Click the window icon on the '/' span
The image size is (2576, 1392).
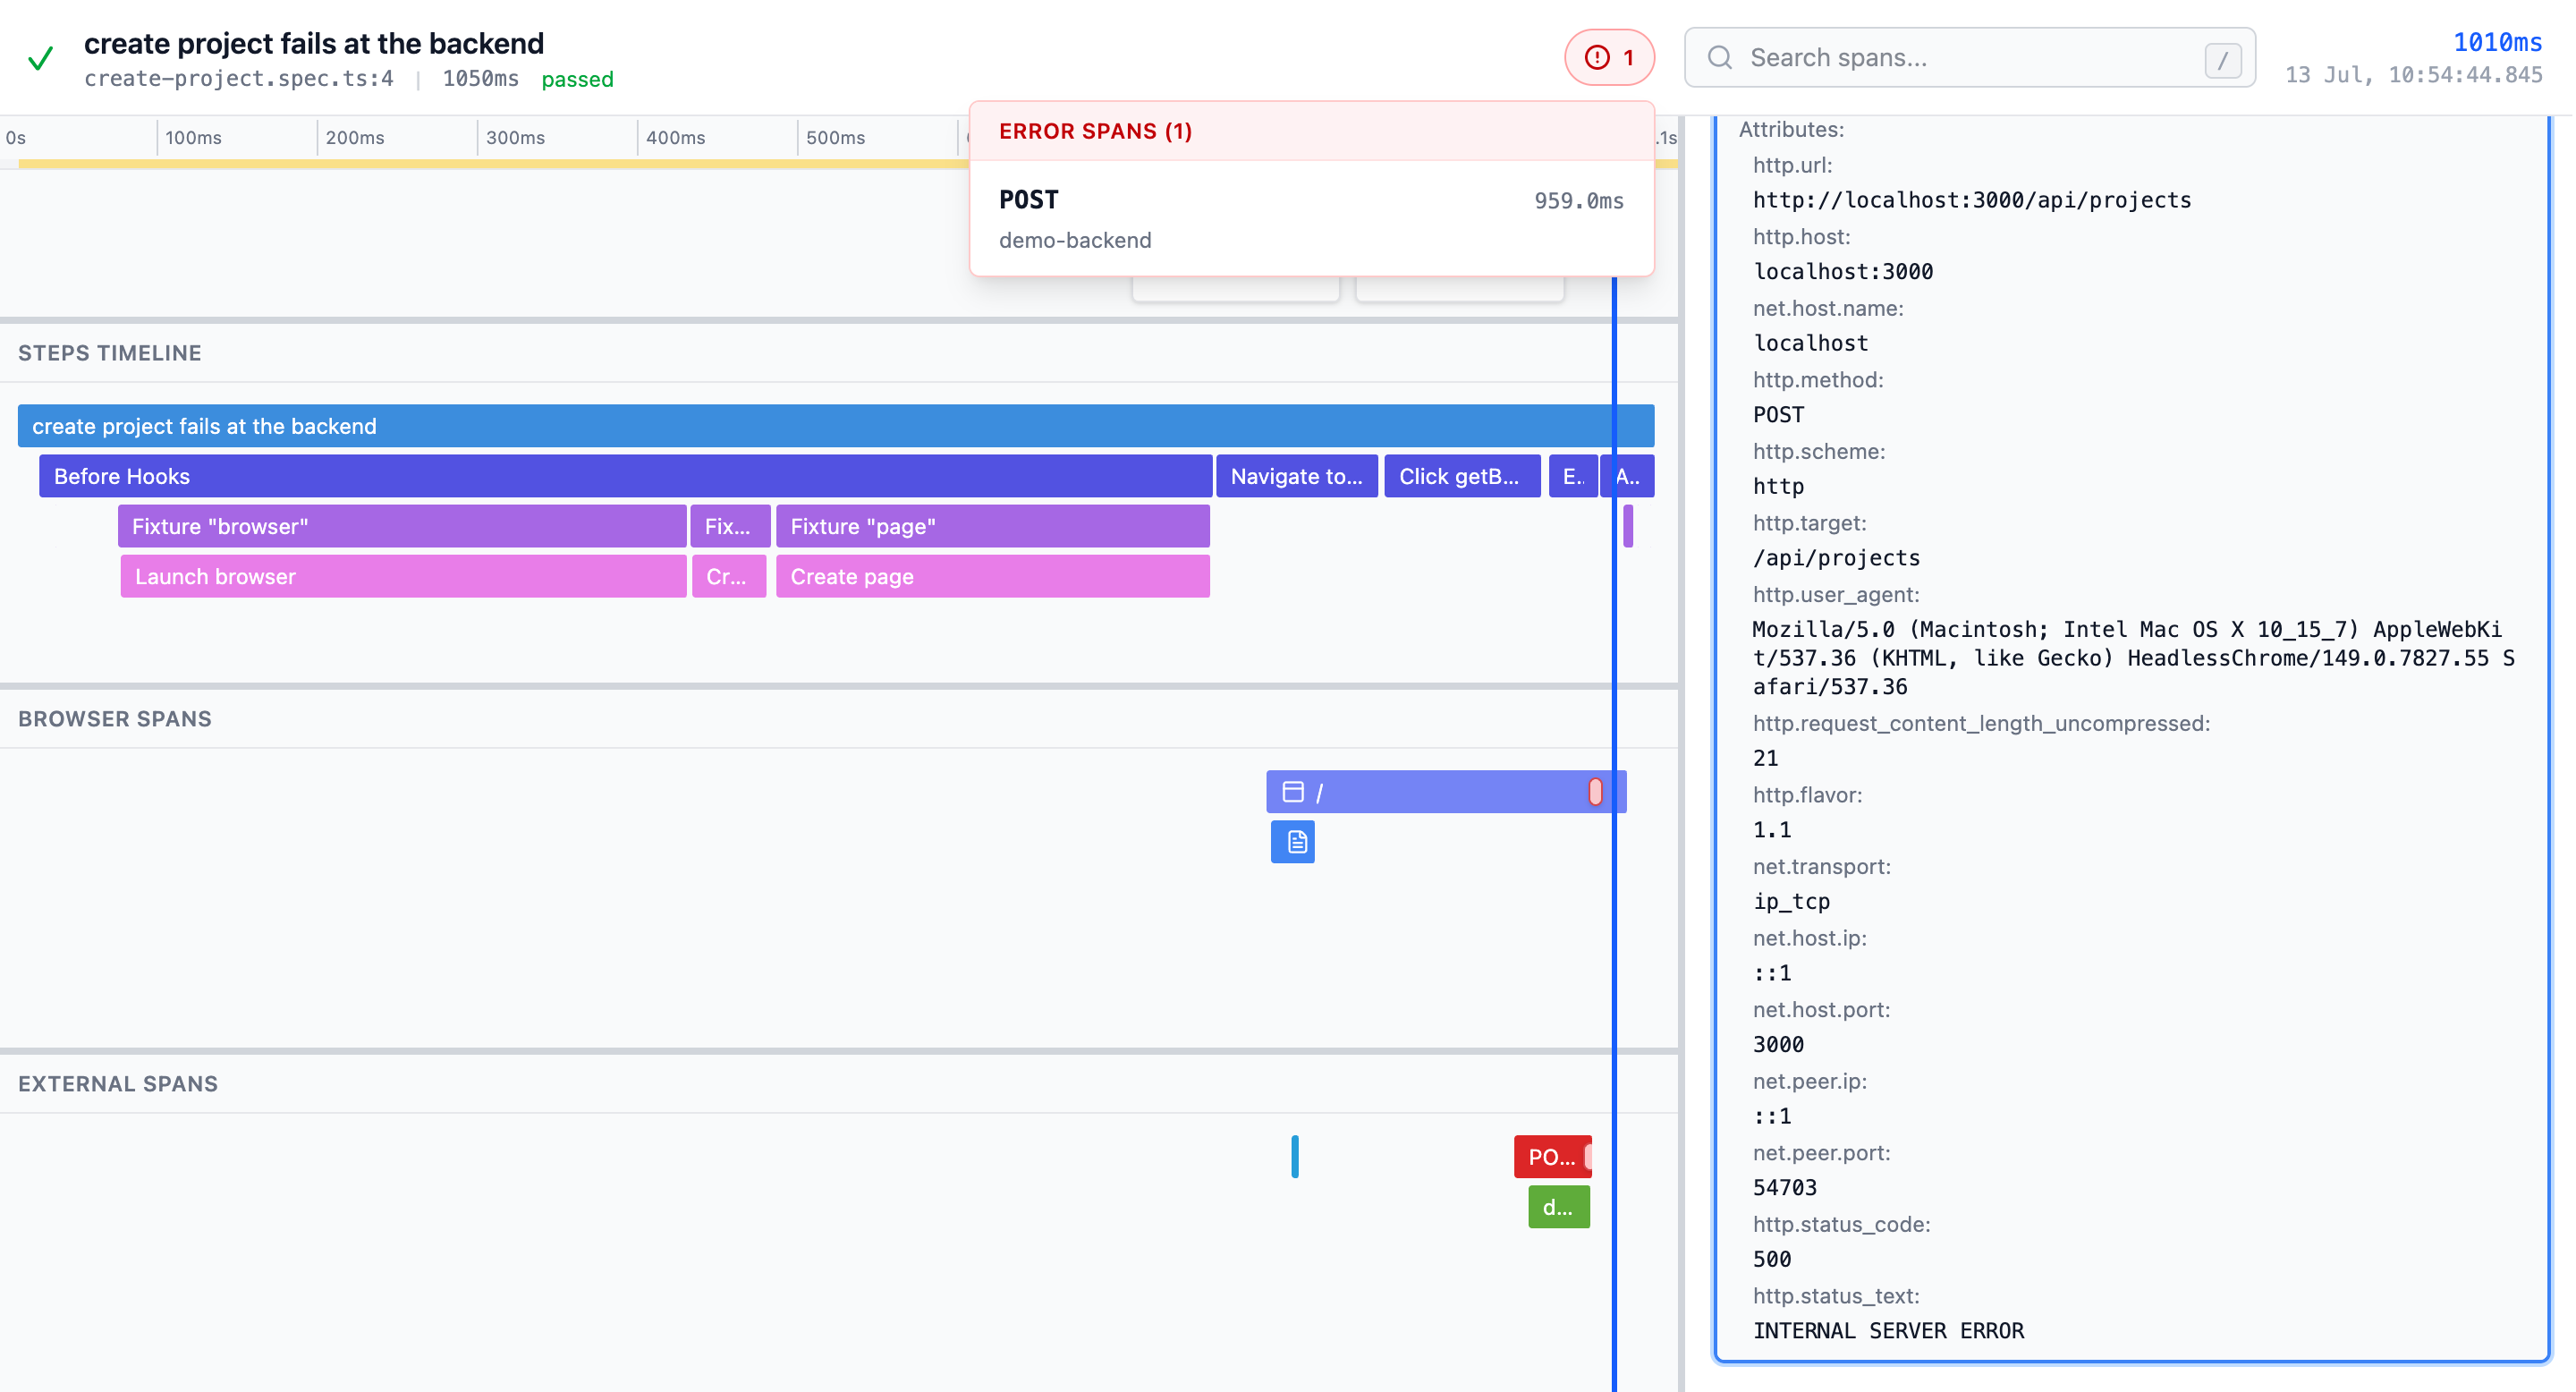click(1292, 791)
